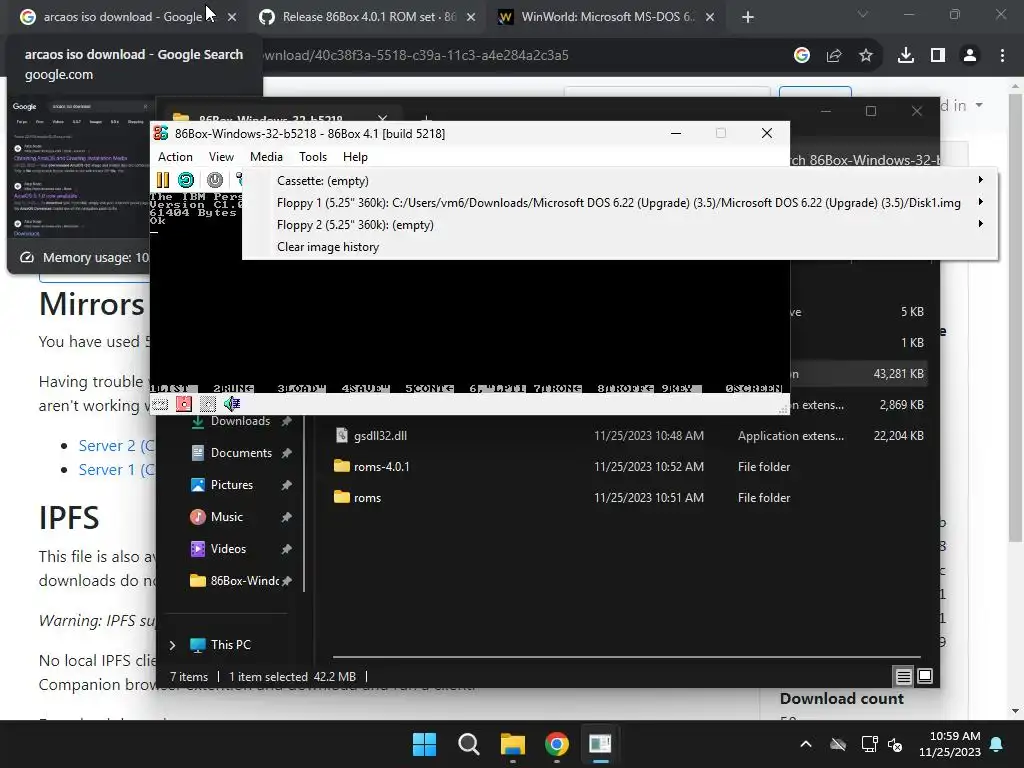Image resolution: width=1024 pixels, height=768 pixels.
Task: Unpin Music using its pin icon
Action: click(x=286, y=517)
